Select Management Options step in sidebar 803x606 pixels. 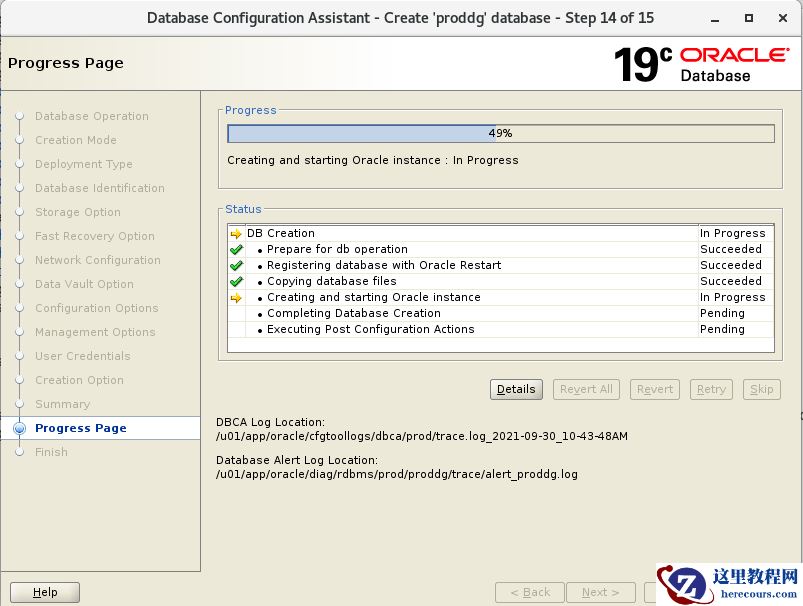(x=95, y=332)
